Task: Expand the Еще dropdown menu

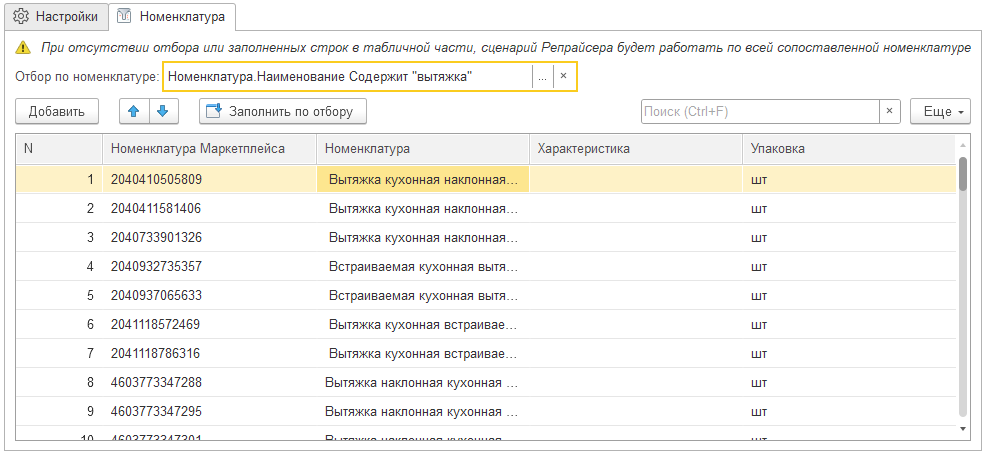Action: tap(940, 111)
